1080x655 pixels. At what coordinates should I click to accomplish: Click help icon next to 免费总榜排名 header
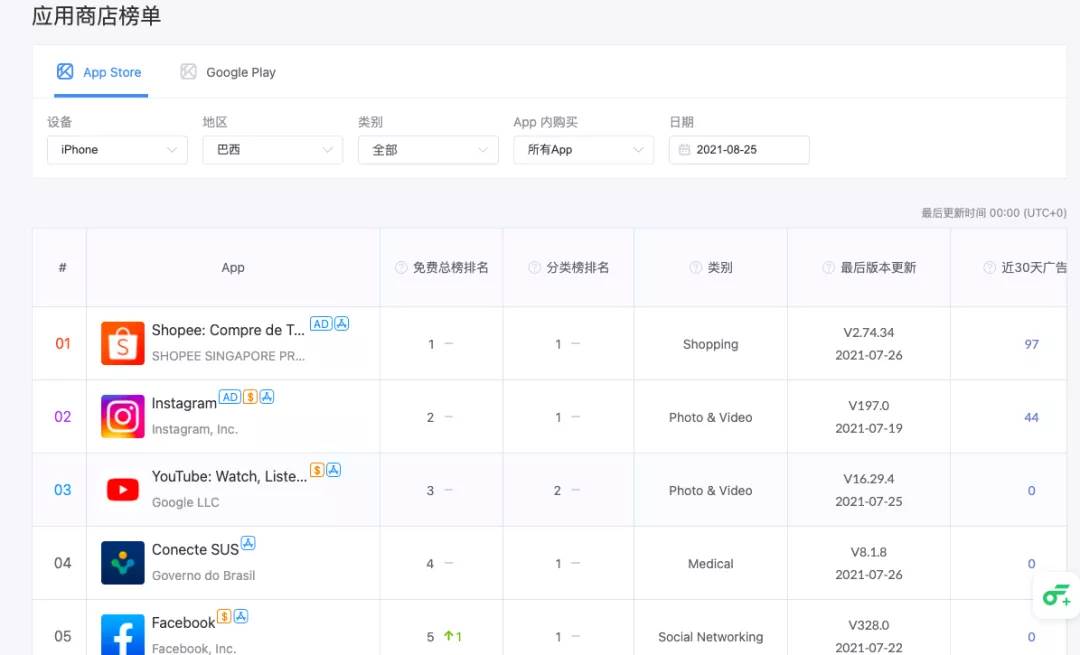(x=401, y=267)
